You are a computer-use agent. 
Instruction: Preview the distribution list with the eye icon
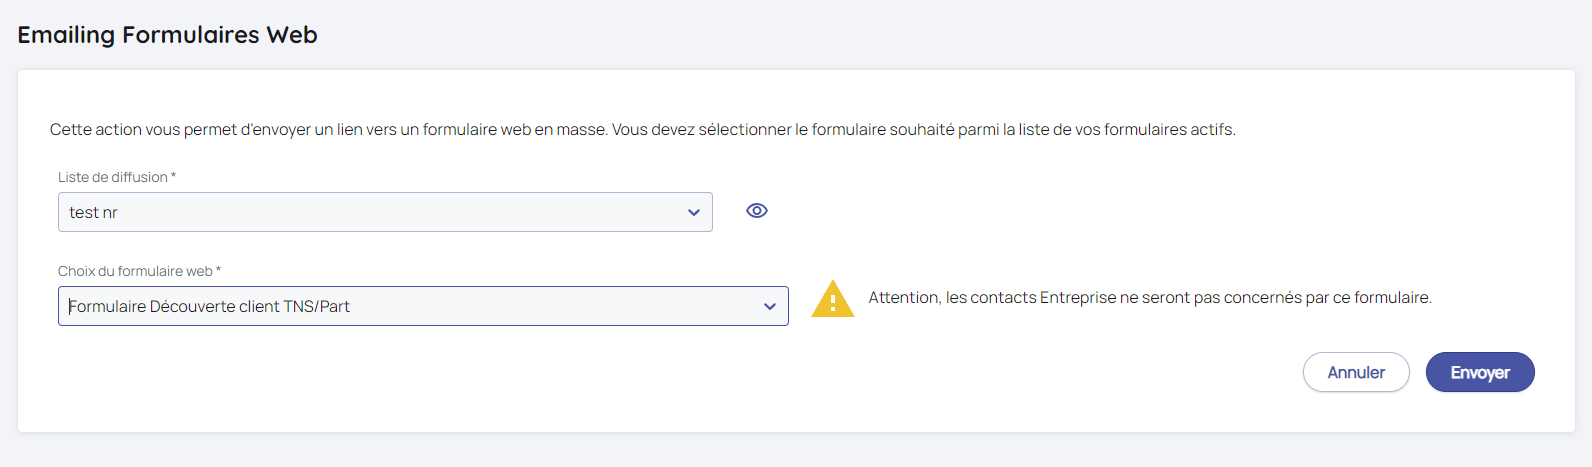tap(757, 211)
